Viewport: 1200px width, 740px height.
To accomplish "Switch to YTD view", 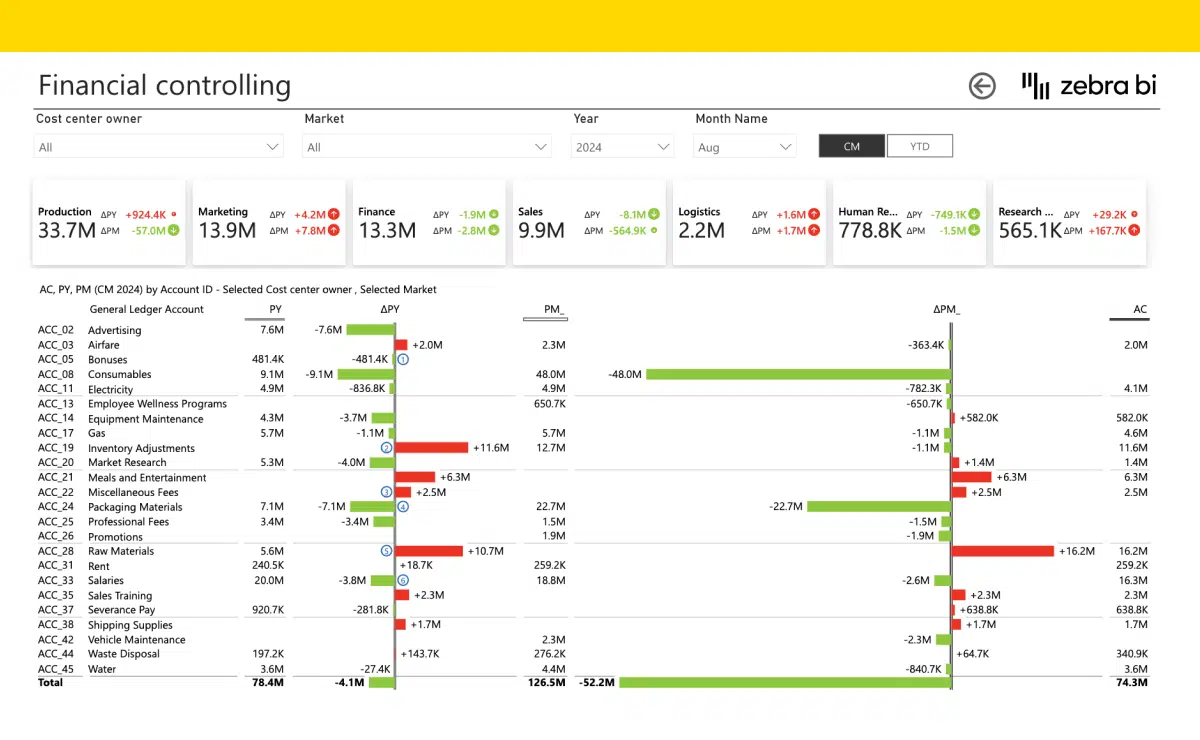I will click(x=919, y=145).
